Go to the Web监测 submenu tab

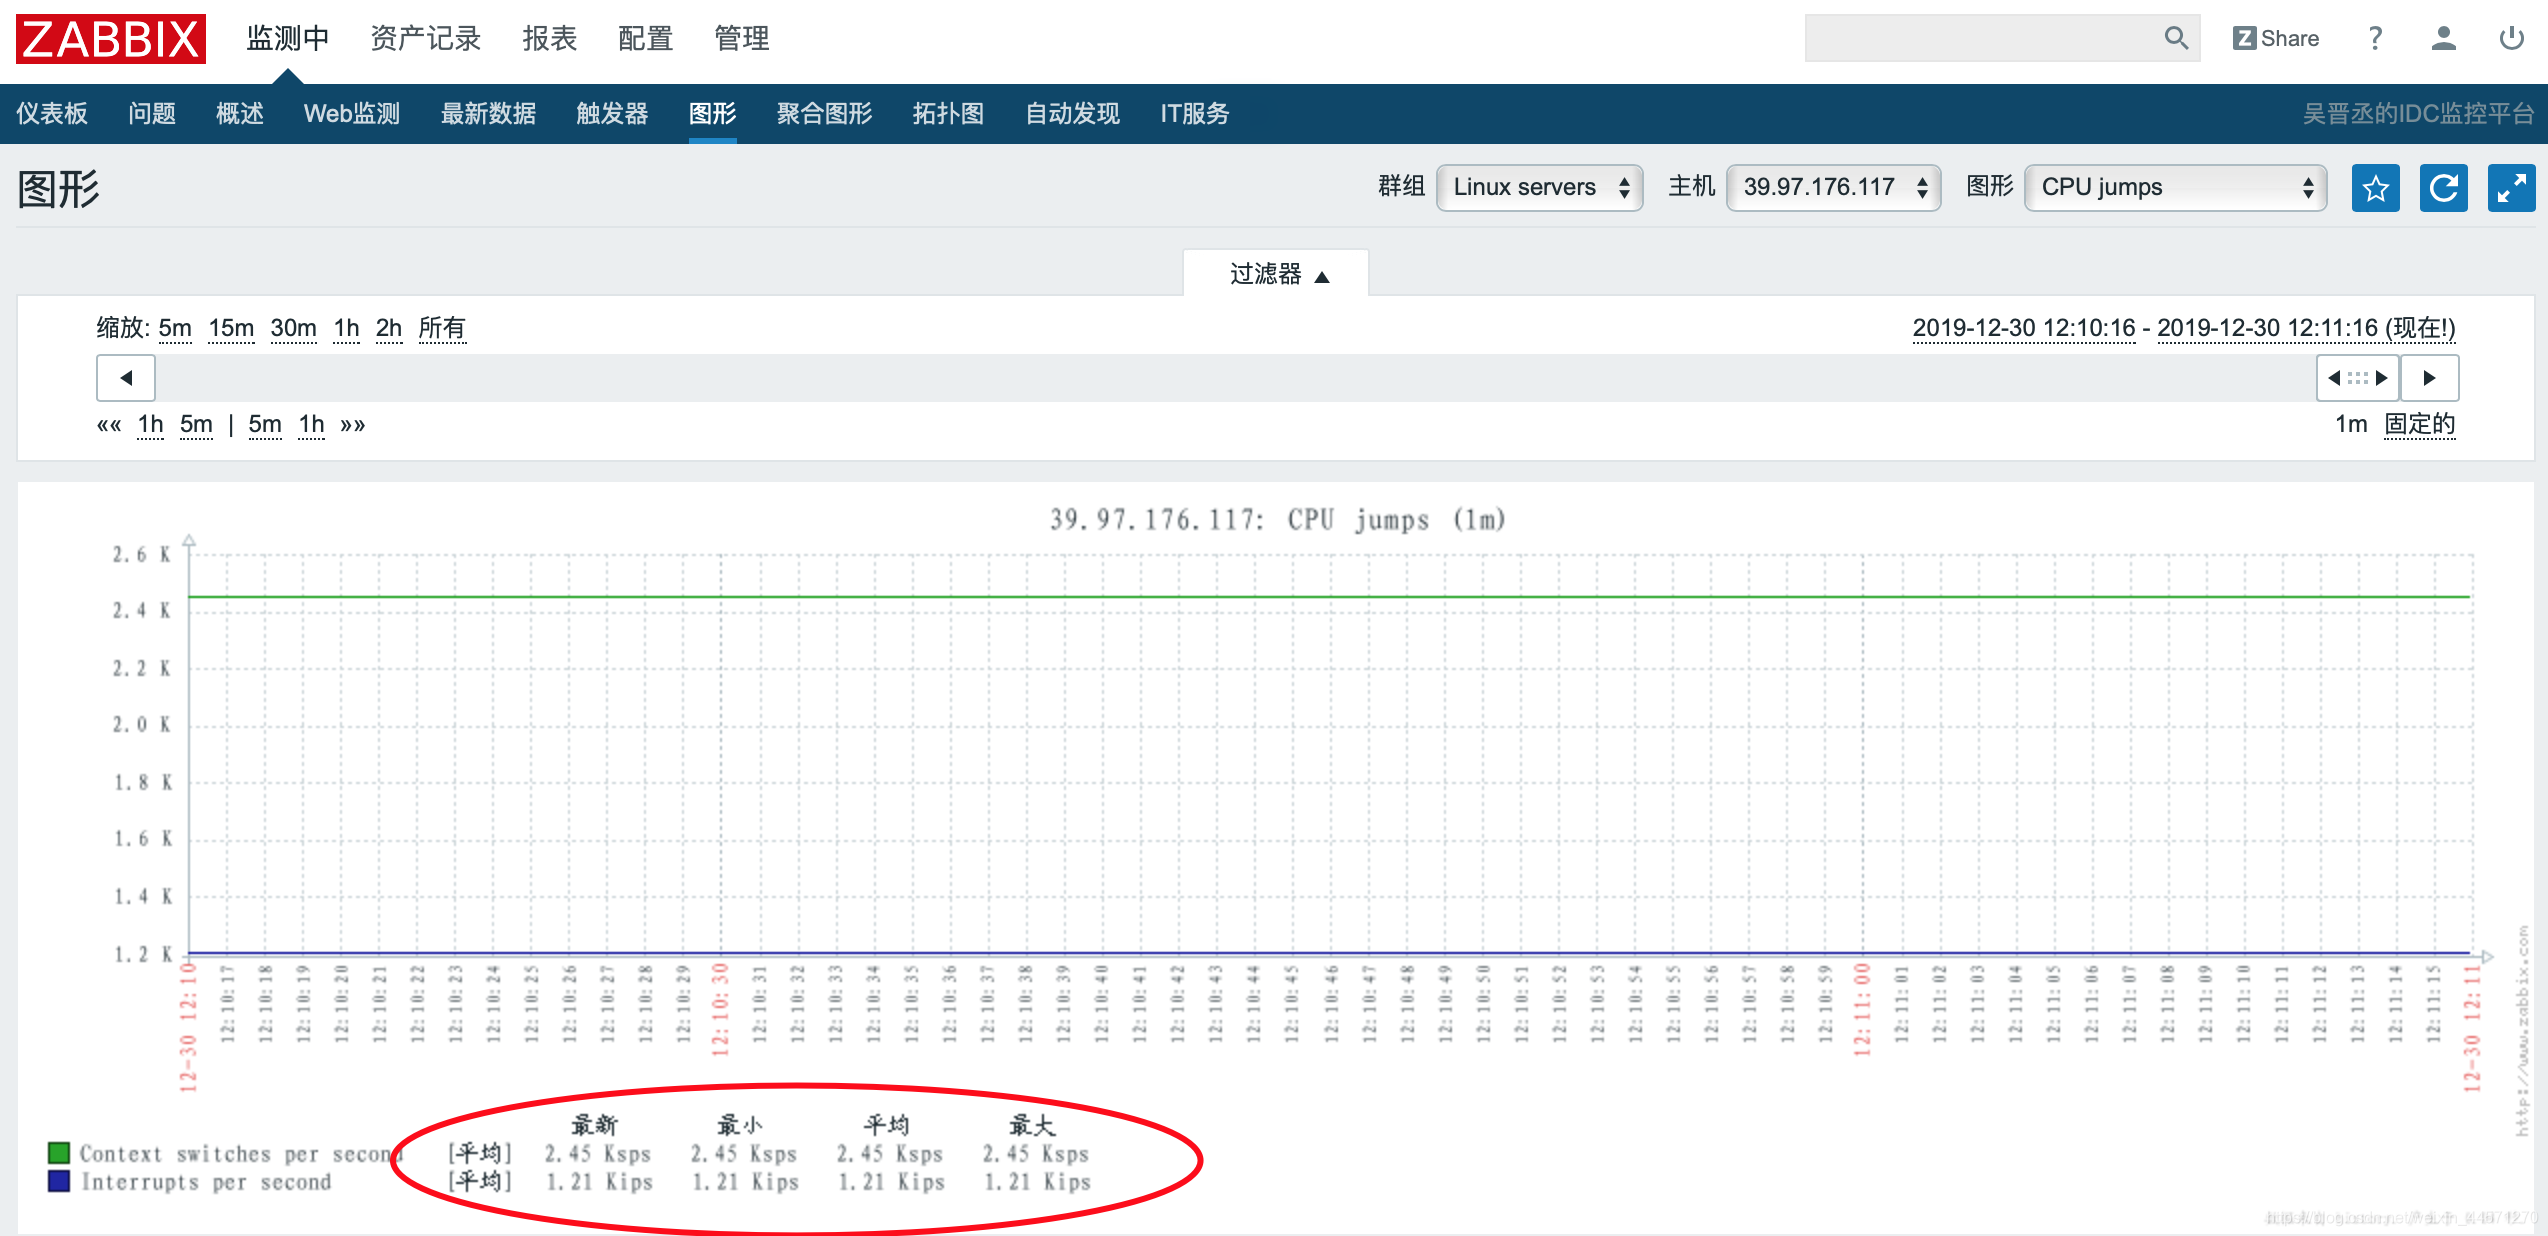352,114
